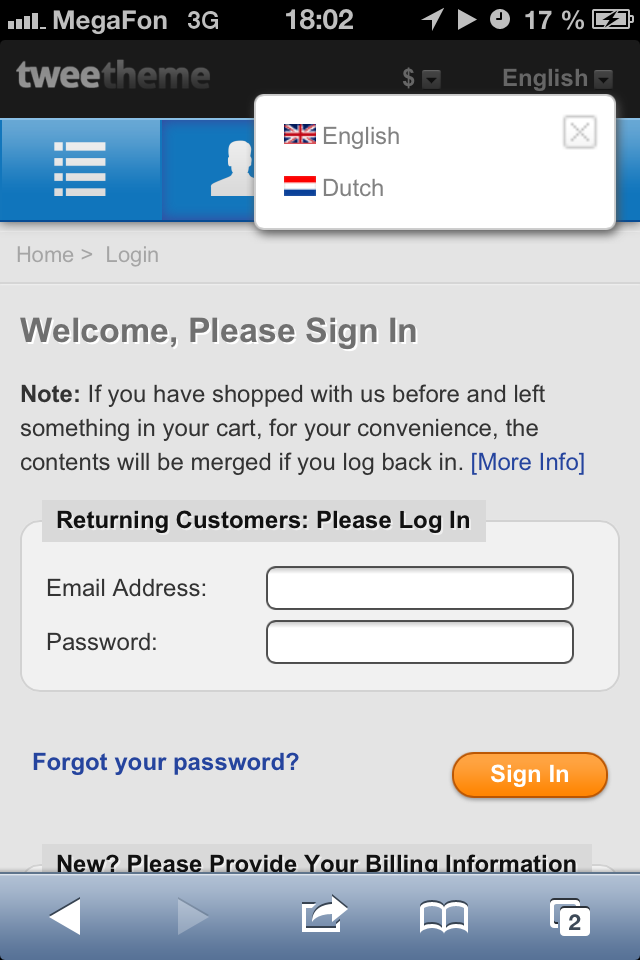Focus the Password field
The height and width of the screenshot is (960, 640).
420,642
